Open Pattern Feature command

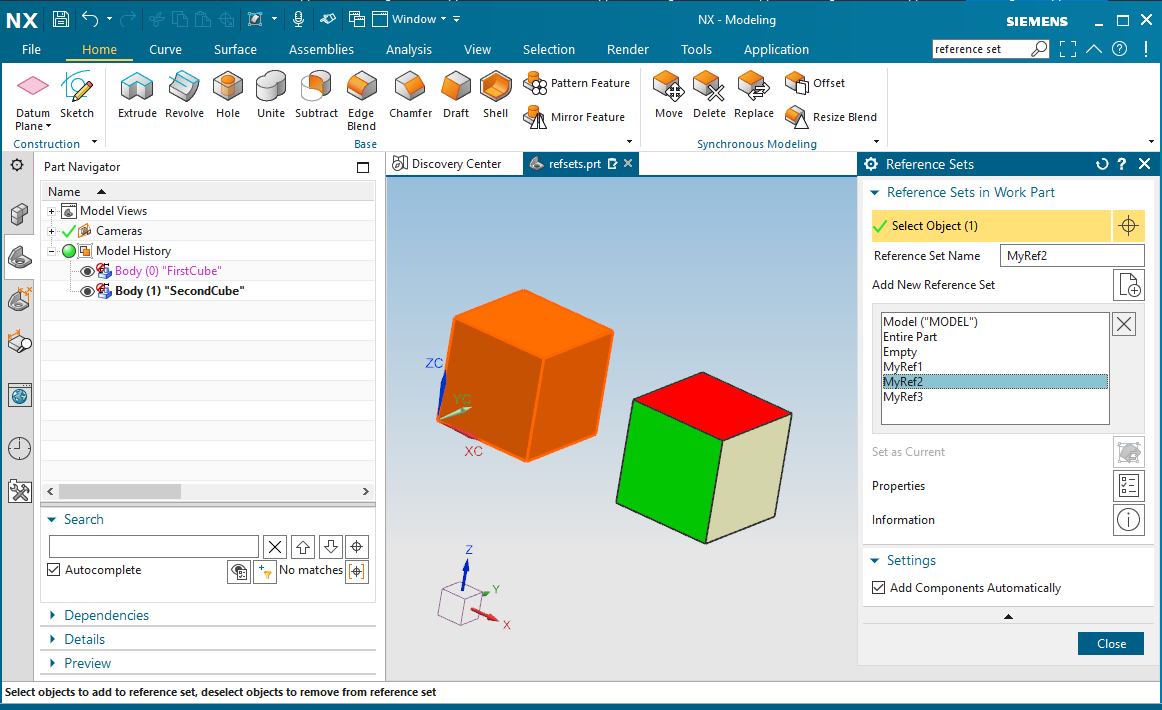point(577,83)
